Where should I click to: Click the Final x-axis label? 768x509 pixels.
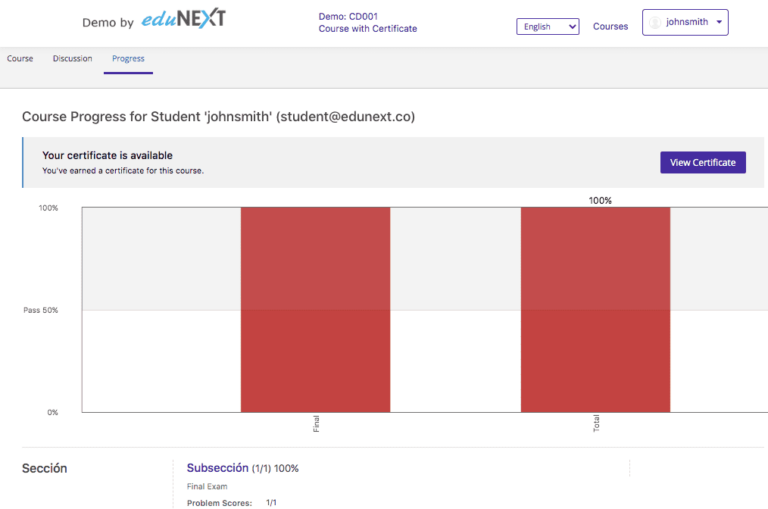pos(317,424)
